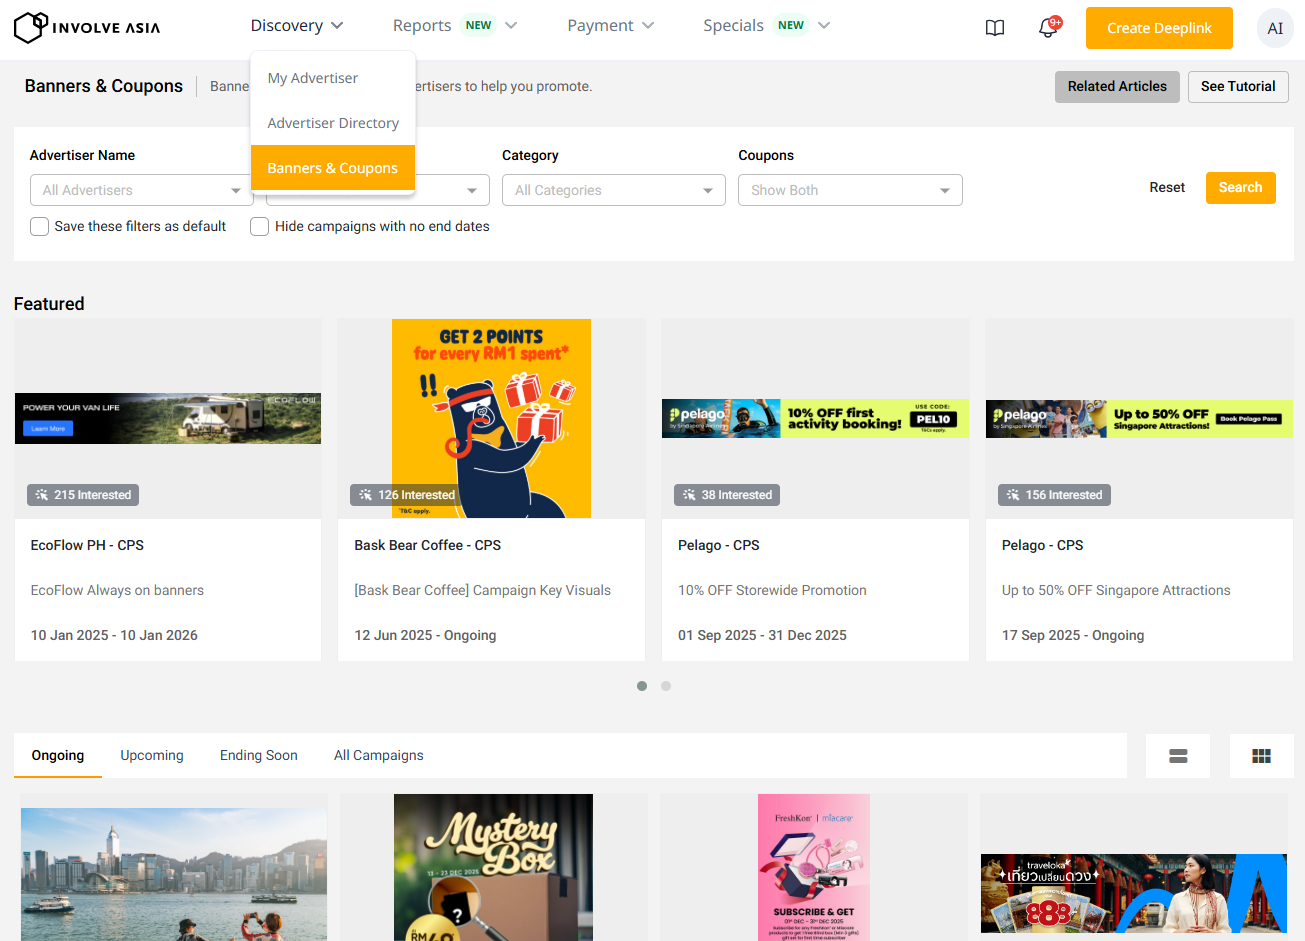Screen dimensions: 1305x941
Task: Open the AI user avatar menu
Action: tap(1274, 28)
